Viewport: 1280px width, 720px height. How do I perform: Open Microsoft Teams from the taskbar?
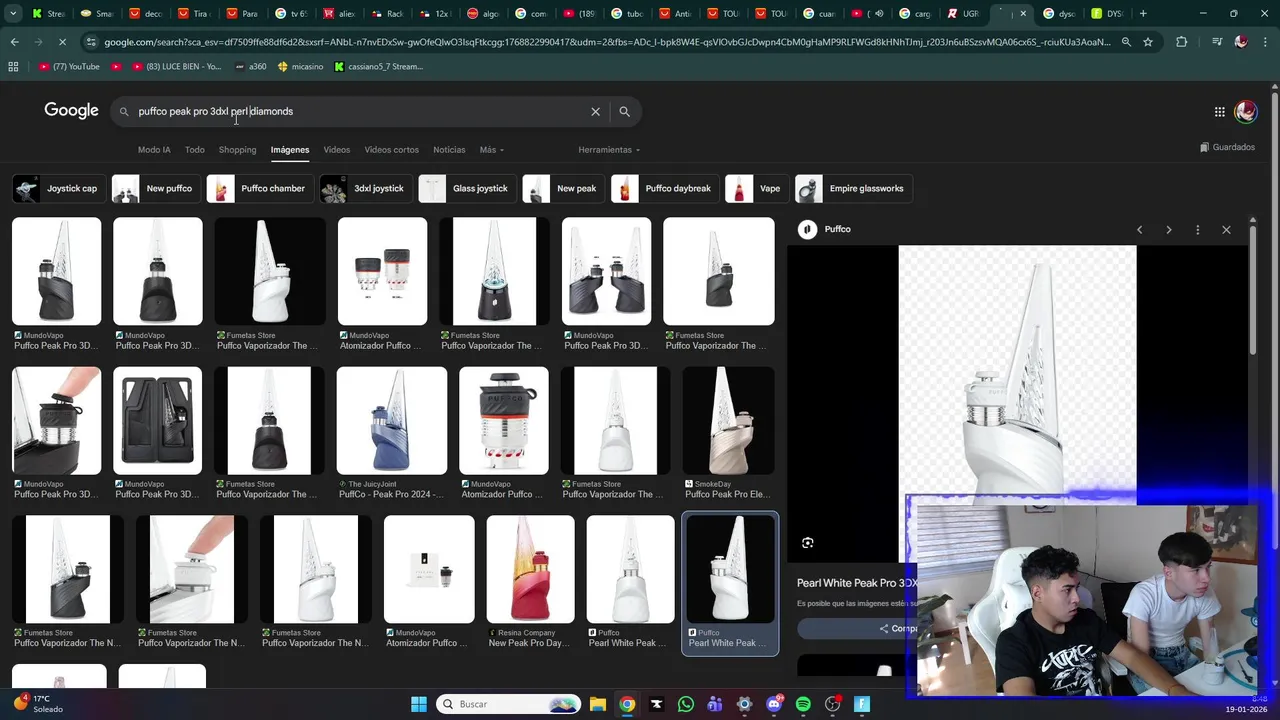coord(715,704)
